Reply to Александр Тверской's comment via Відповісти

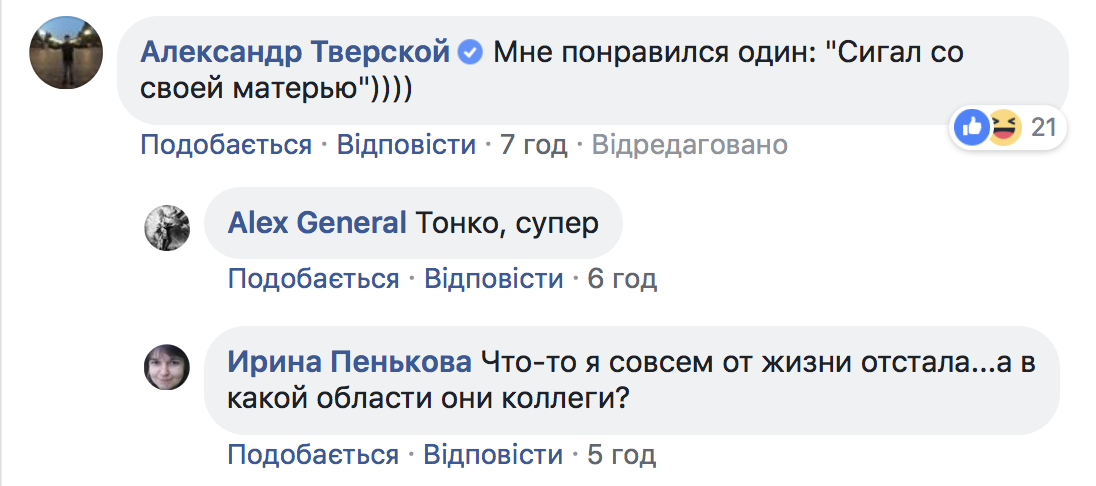pyautogui.click(x=406, y=146)
